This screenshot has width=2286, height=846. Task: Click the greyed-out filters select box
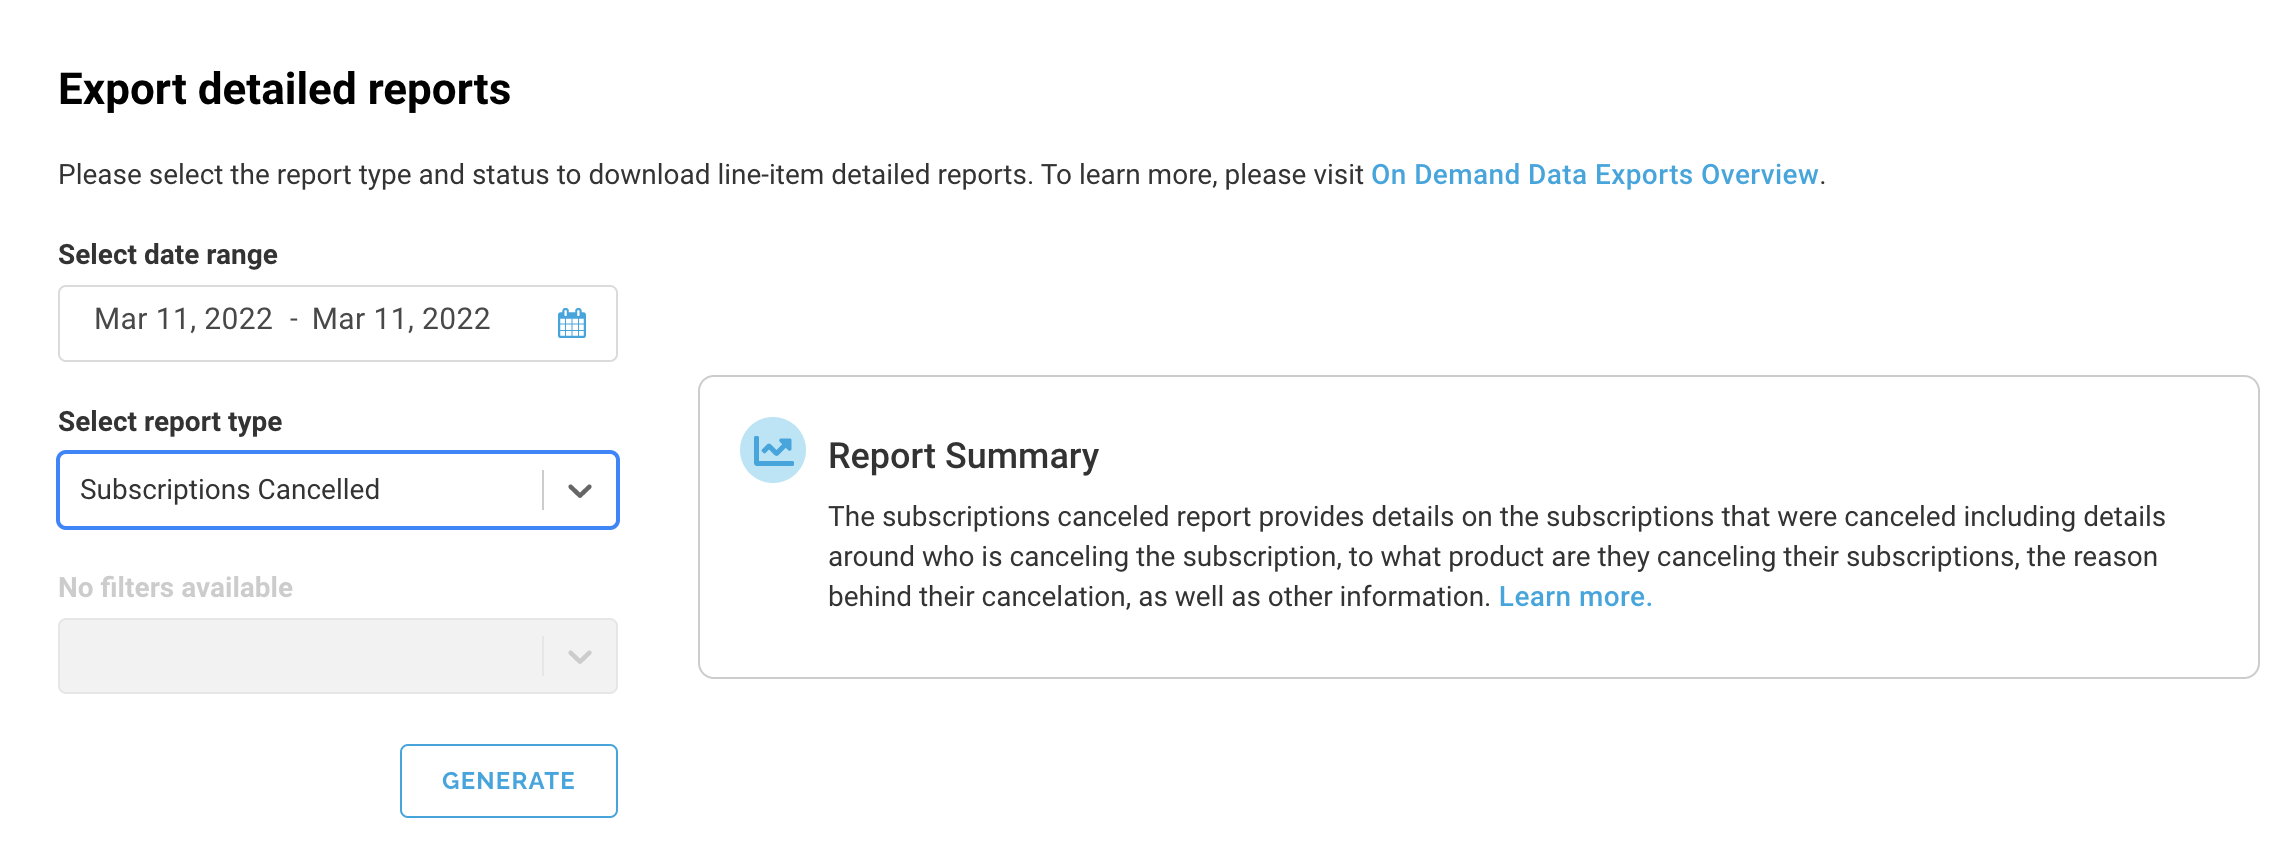338,656
